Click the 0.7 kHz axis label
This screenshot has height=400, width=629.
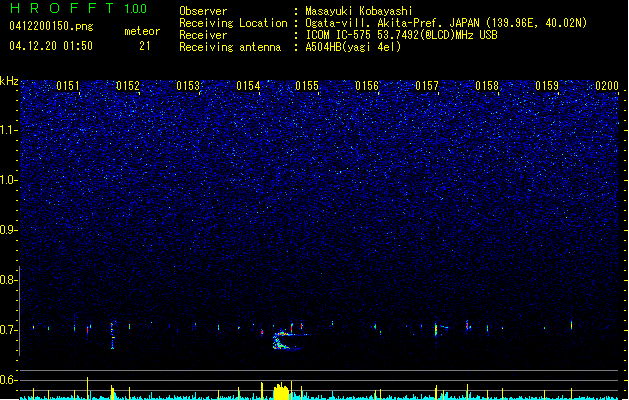[x=8, y=330]
